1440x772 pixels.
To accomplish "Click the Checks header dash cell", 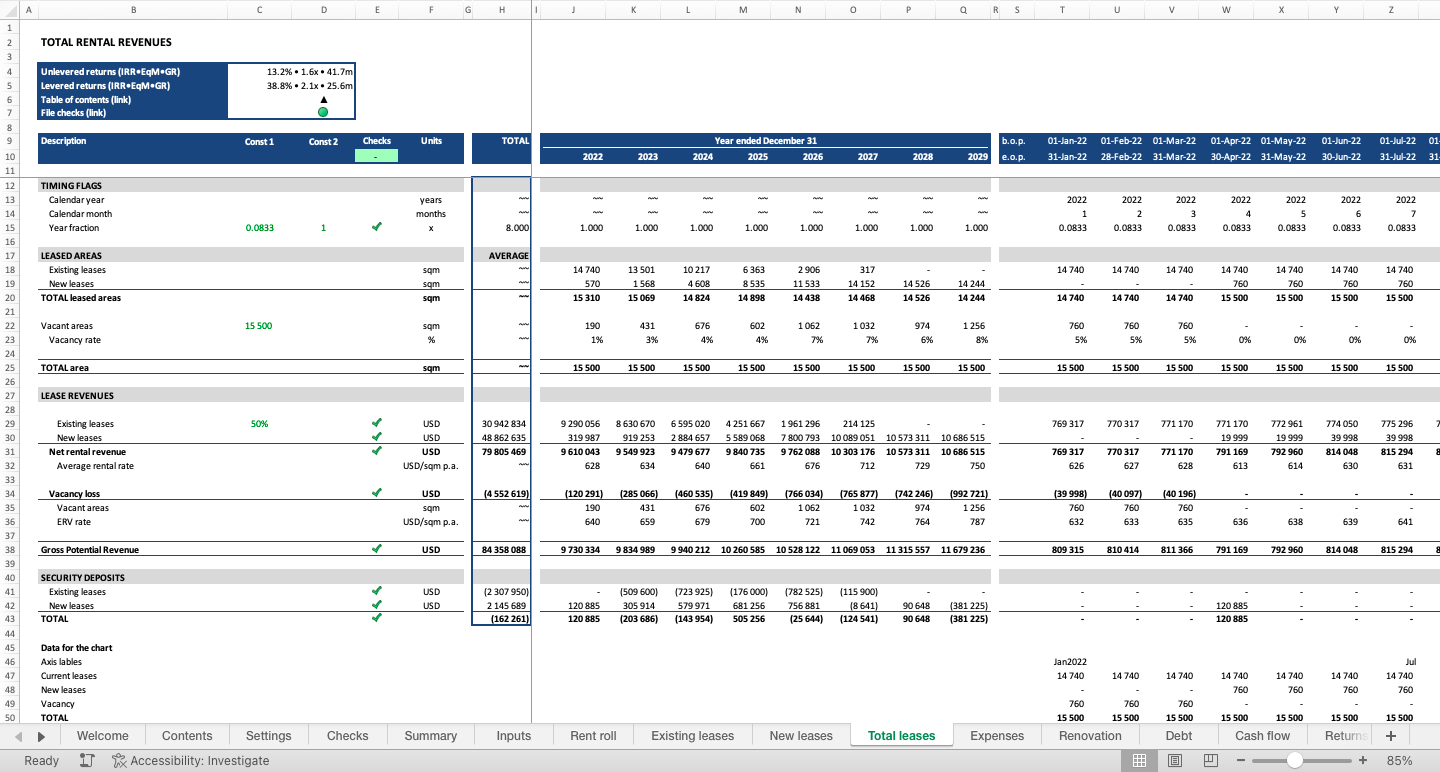I will click(376, 156).
